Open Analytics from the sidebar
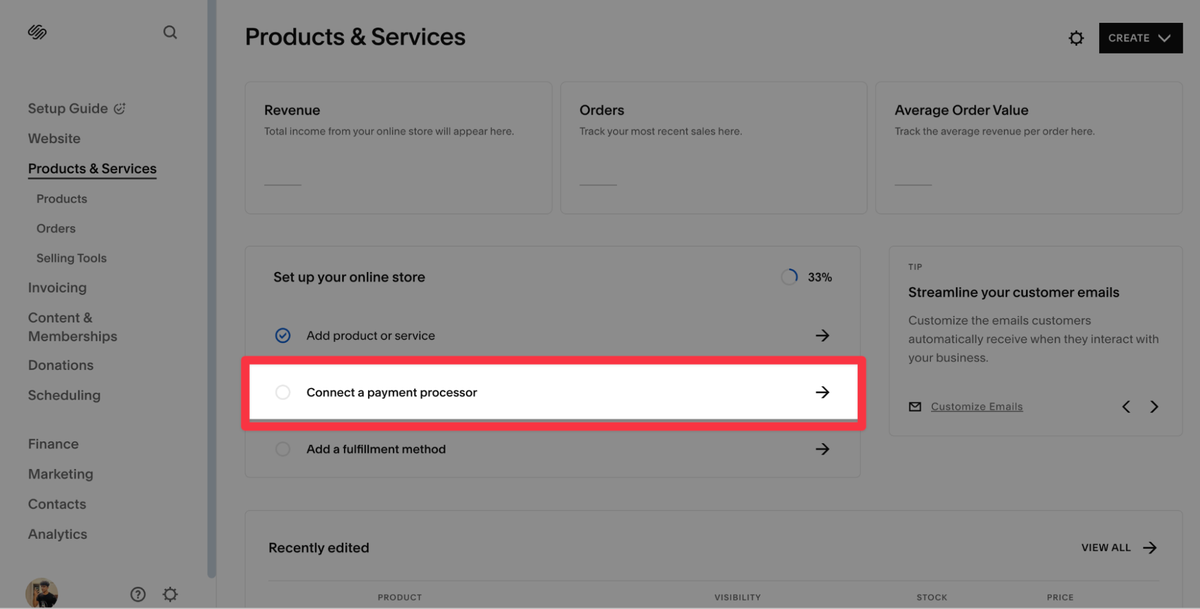This screenshot has height=609, width=1200. [x=57, y=533]
